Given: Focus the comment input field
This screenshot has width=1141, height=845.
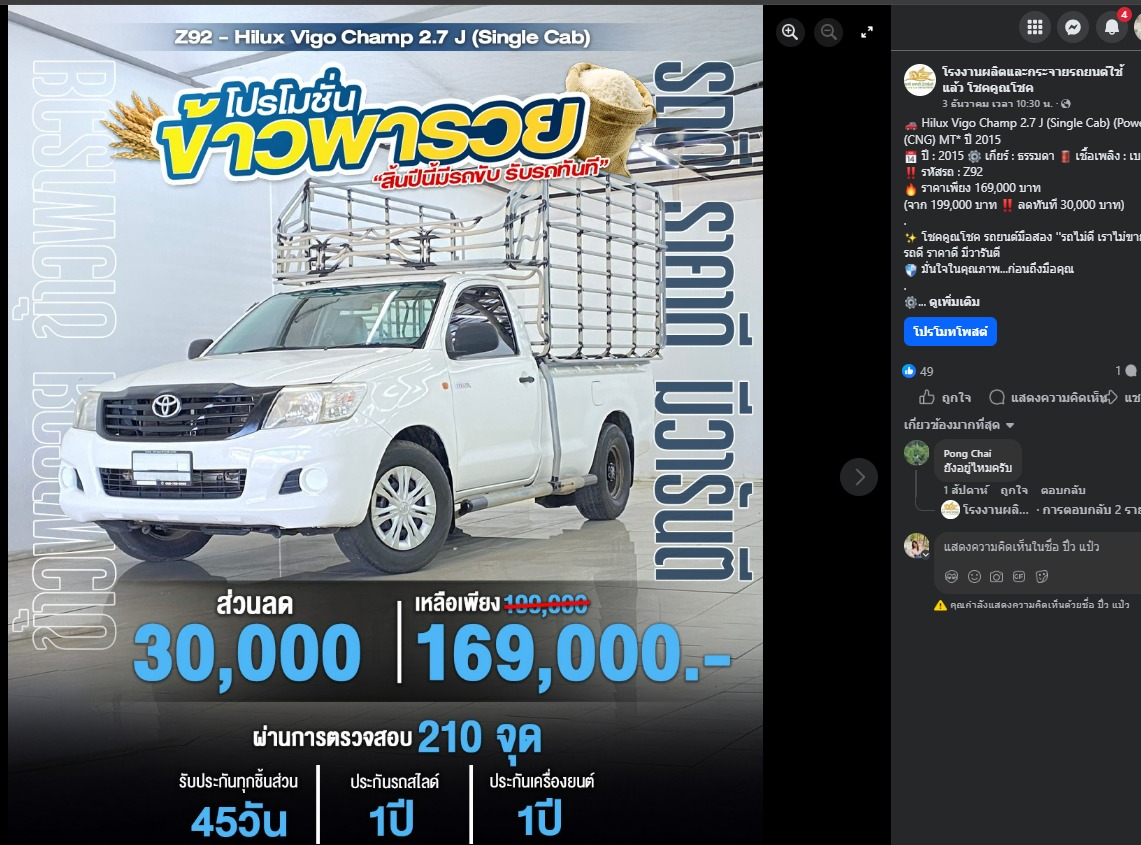Looking at the screenshot, I should coord(1039,547).
